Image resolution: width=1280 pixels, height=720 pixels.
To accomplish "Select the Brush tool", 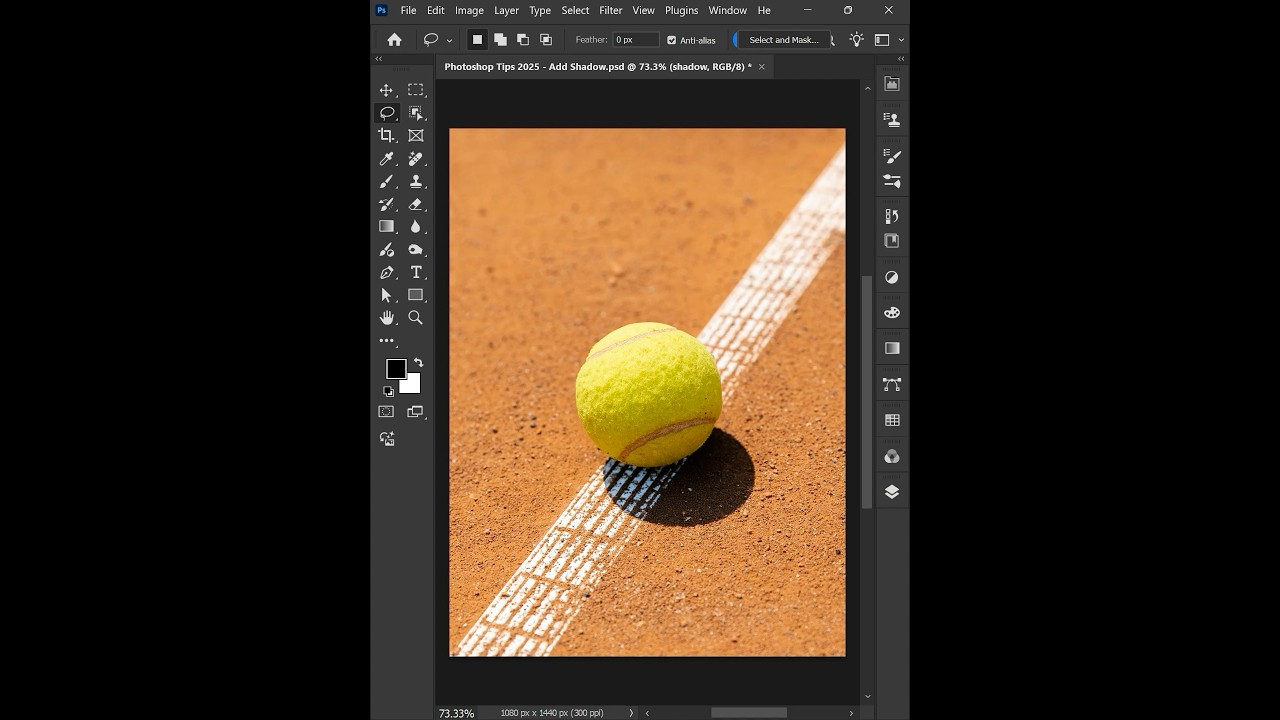I will [386, 181].
